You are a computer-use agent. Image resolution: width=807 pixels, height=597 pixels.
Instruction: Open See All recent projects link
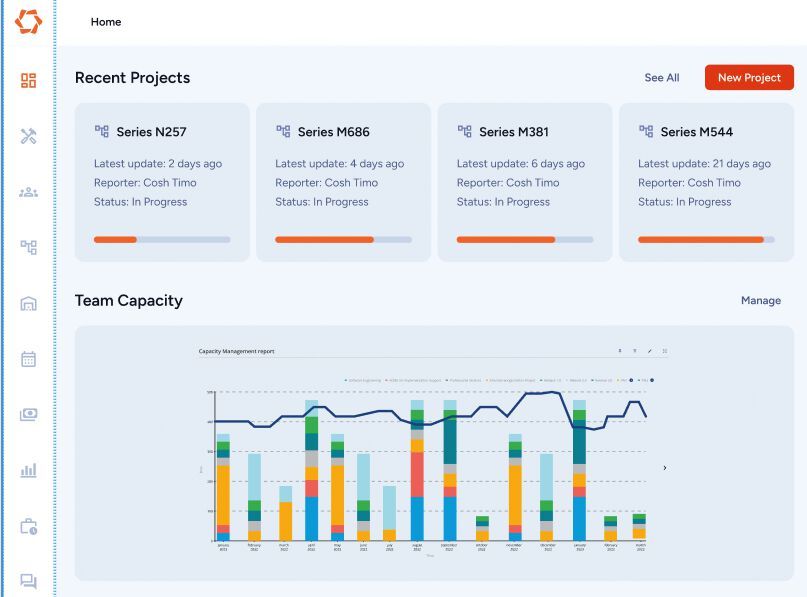661,78
